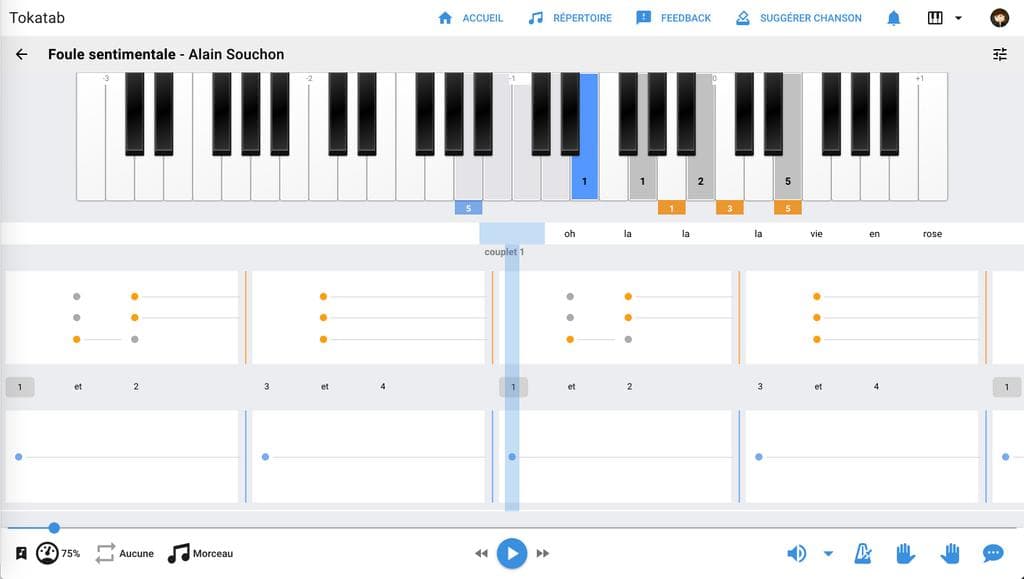Expand the instrument dropdown arrow

(x=958, y=18)
